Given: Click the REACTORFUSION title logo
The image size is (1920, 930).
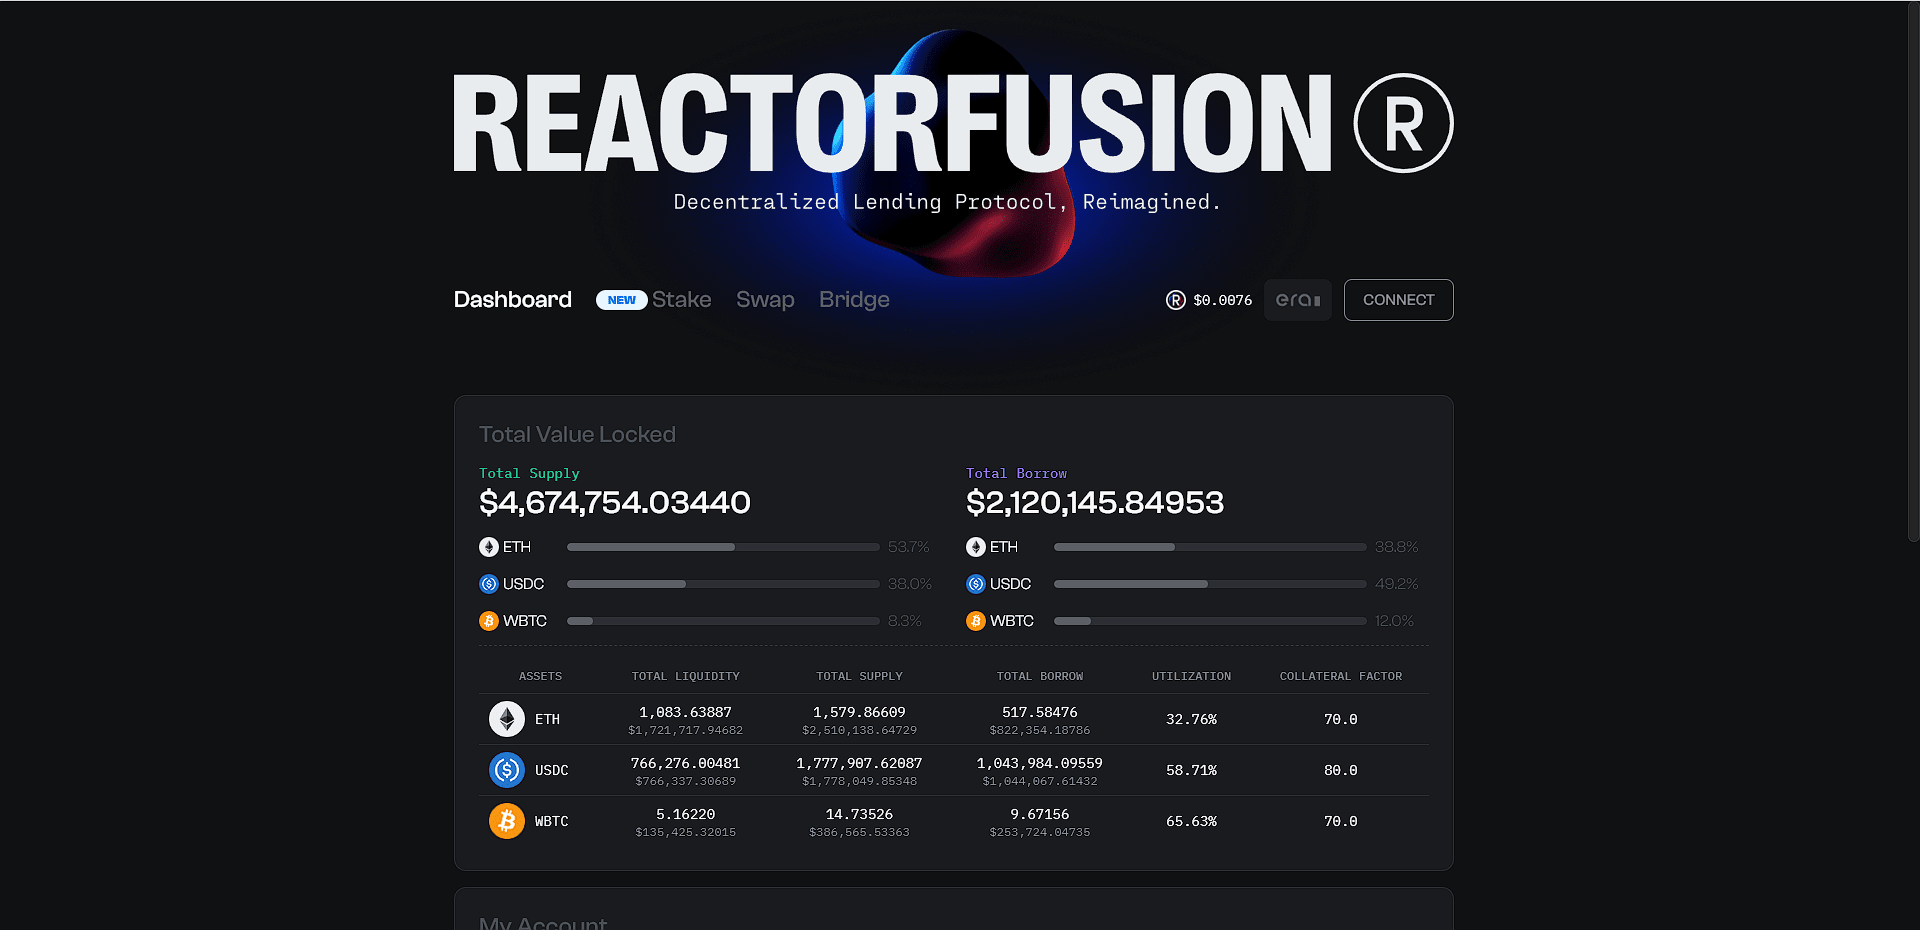Looking at the screenshot, I should point(892,123).
